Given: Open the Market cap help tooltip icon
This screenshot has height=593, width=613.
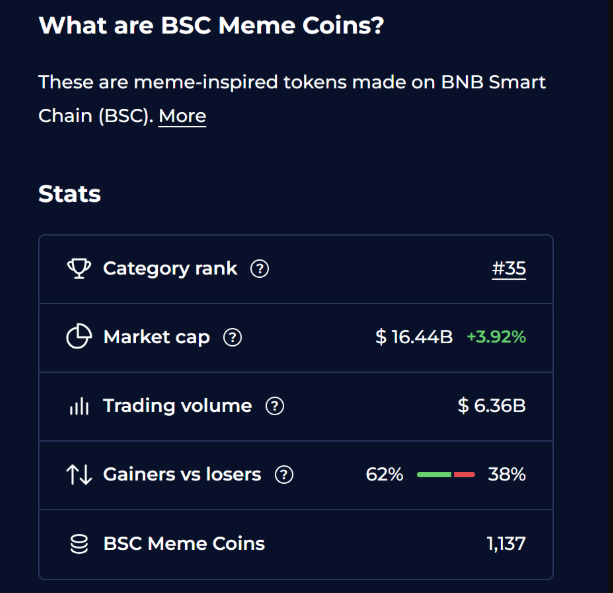Looking at the screenshot, I should [233, 338].
